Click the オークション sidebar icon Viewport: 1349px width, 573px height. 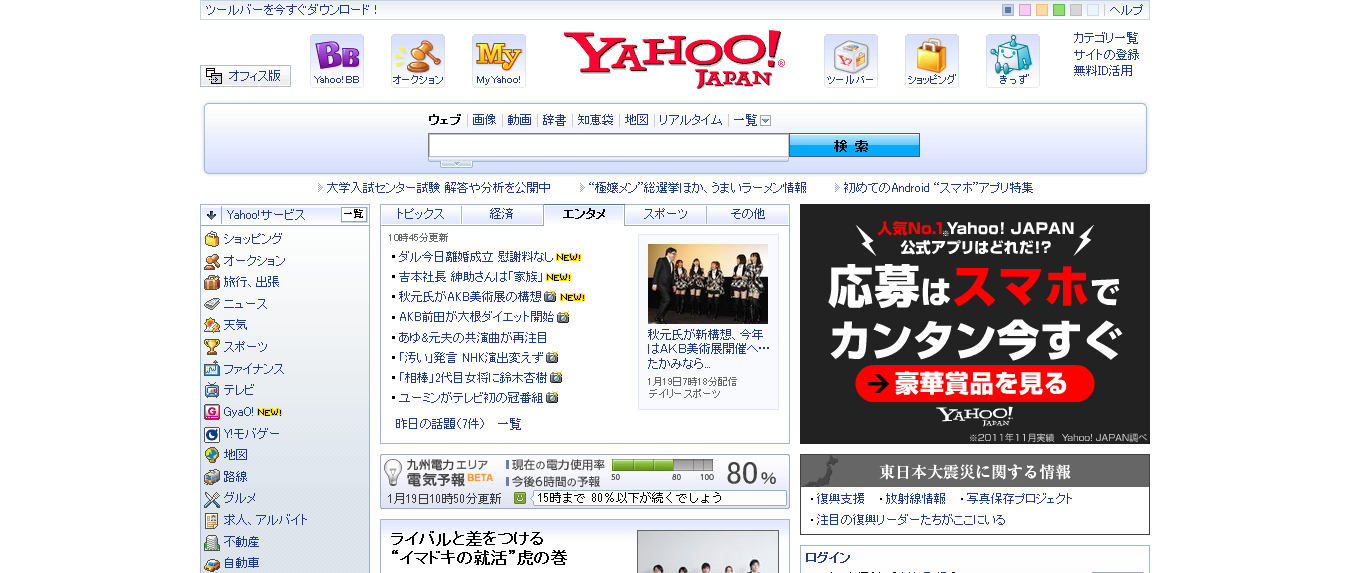tap(212, 261)
